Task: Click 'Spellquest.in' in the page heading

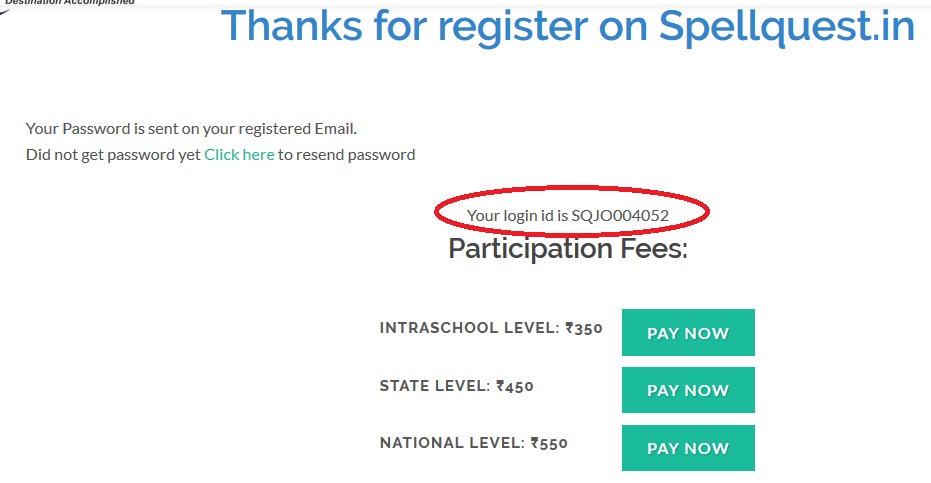Action: [x=786, y=27]
